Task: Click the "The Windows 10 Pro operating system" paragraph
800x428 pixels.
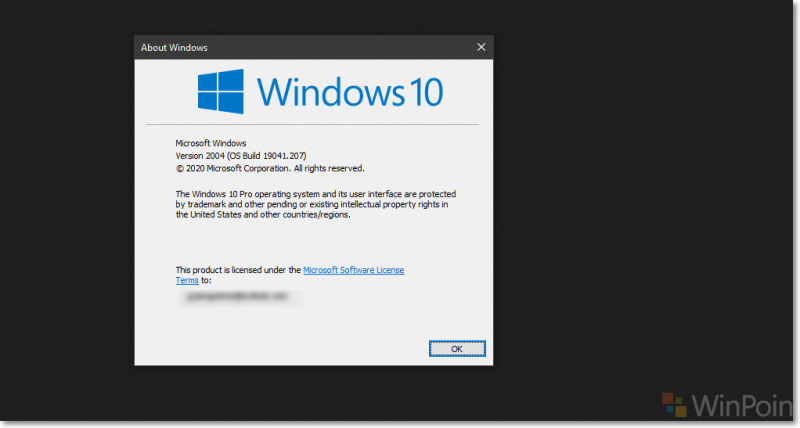Action: (x=316, y=204)
